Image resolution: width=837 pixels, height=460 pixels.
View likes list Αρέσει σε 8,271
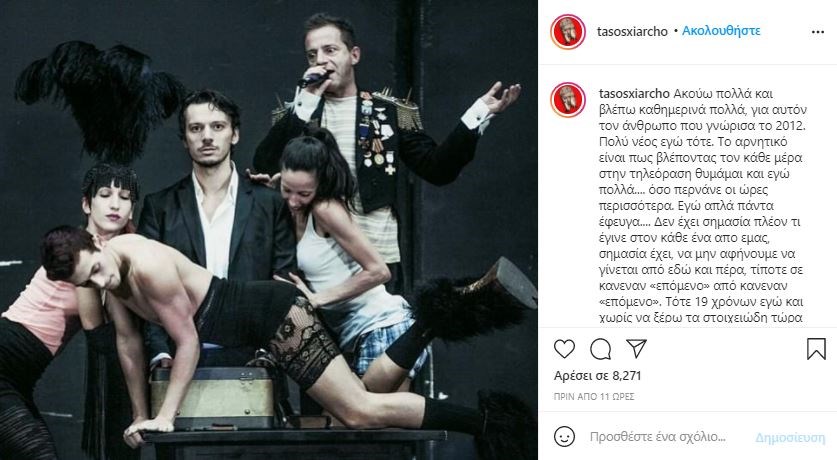(597, 376)
